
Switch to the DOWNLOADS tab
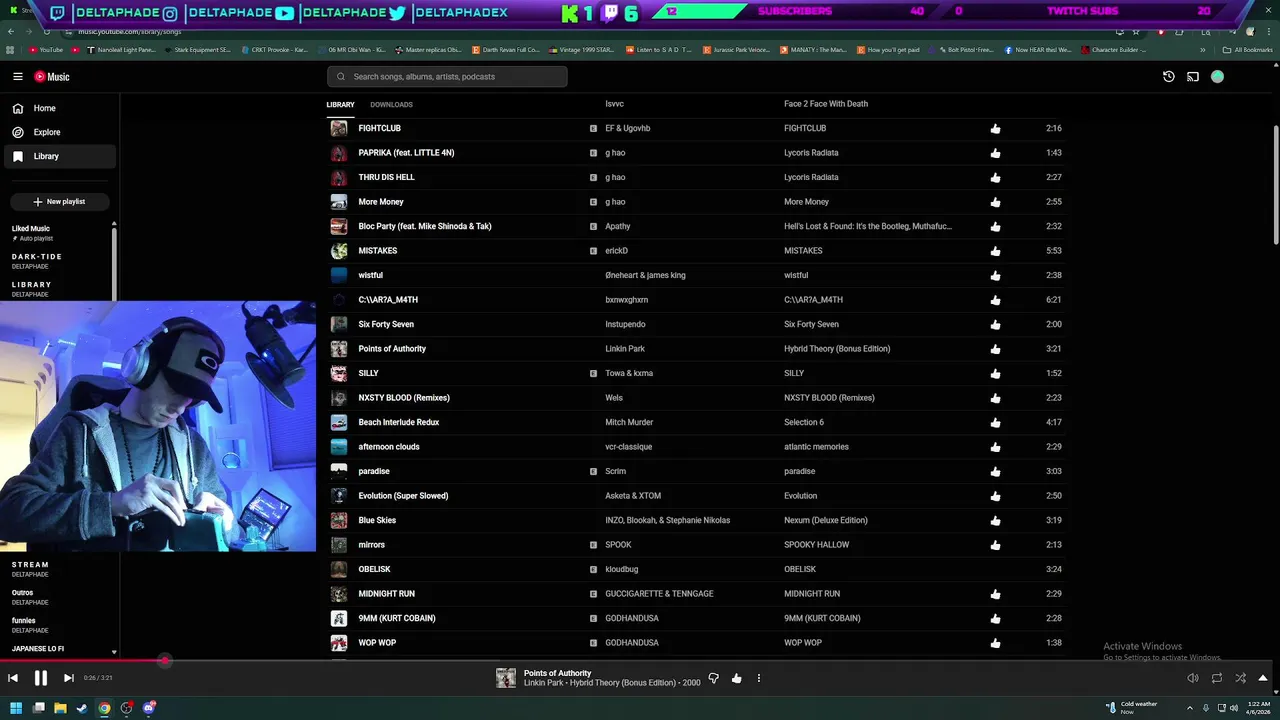391,104
